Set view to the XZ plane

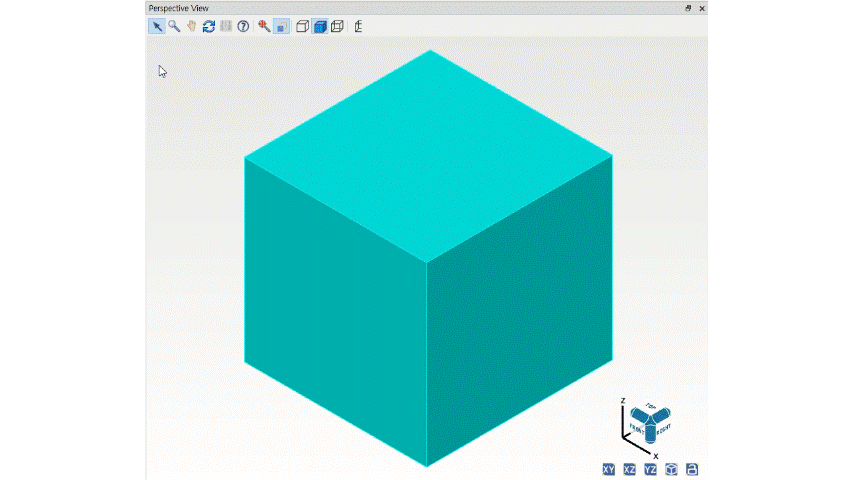coord(629,469)
